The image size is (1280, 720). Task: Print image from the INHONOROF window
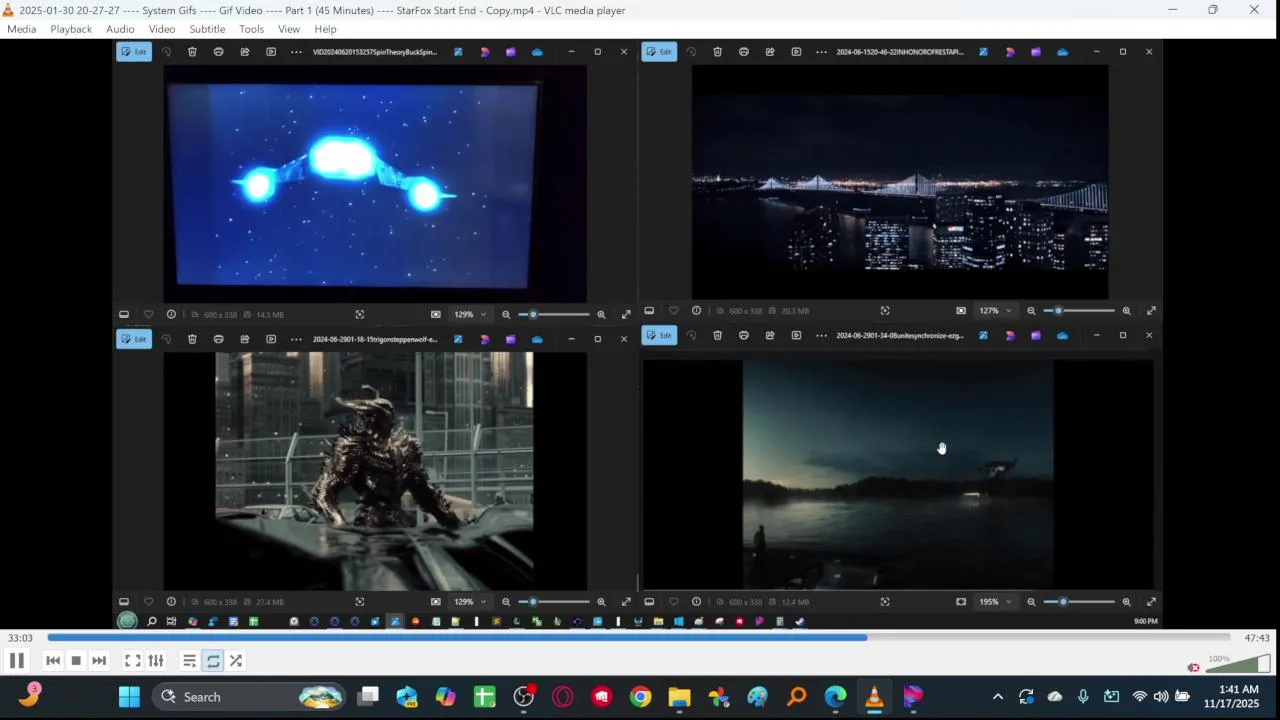click(x=743, y=52)
